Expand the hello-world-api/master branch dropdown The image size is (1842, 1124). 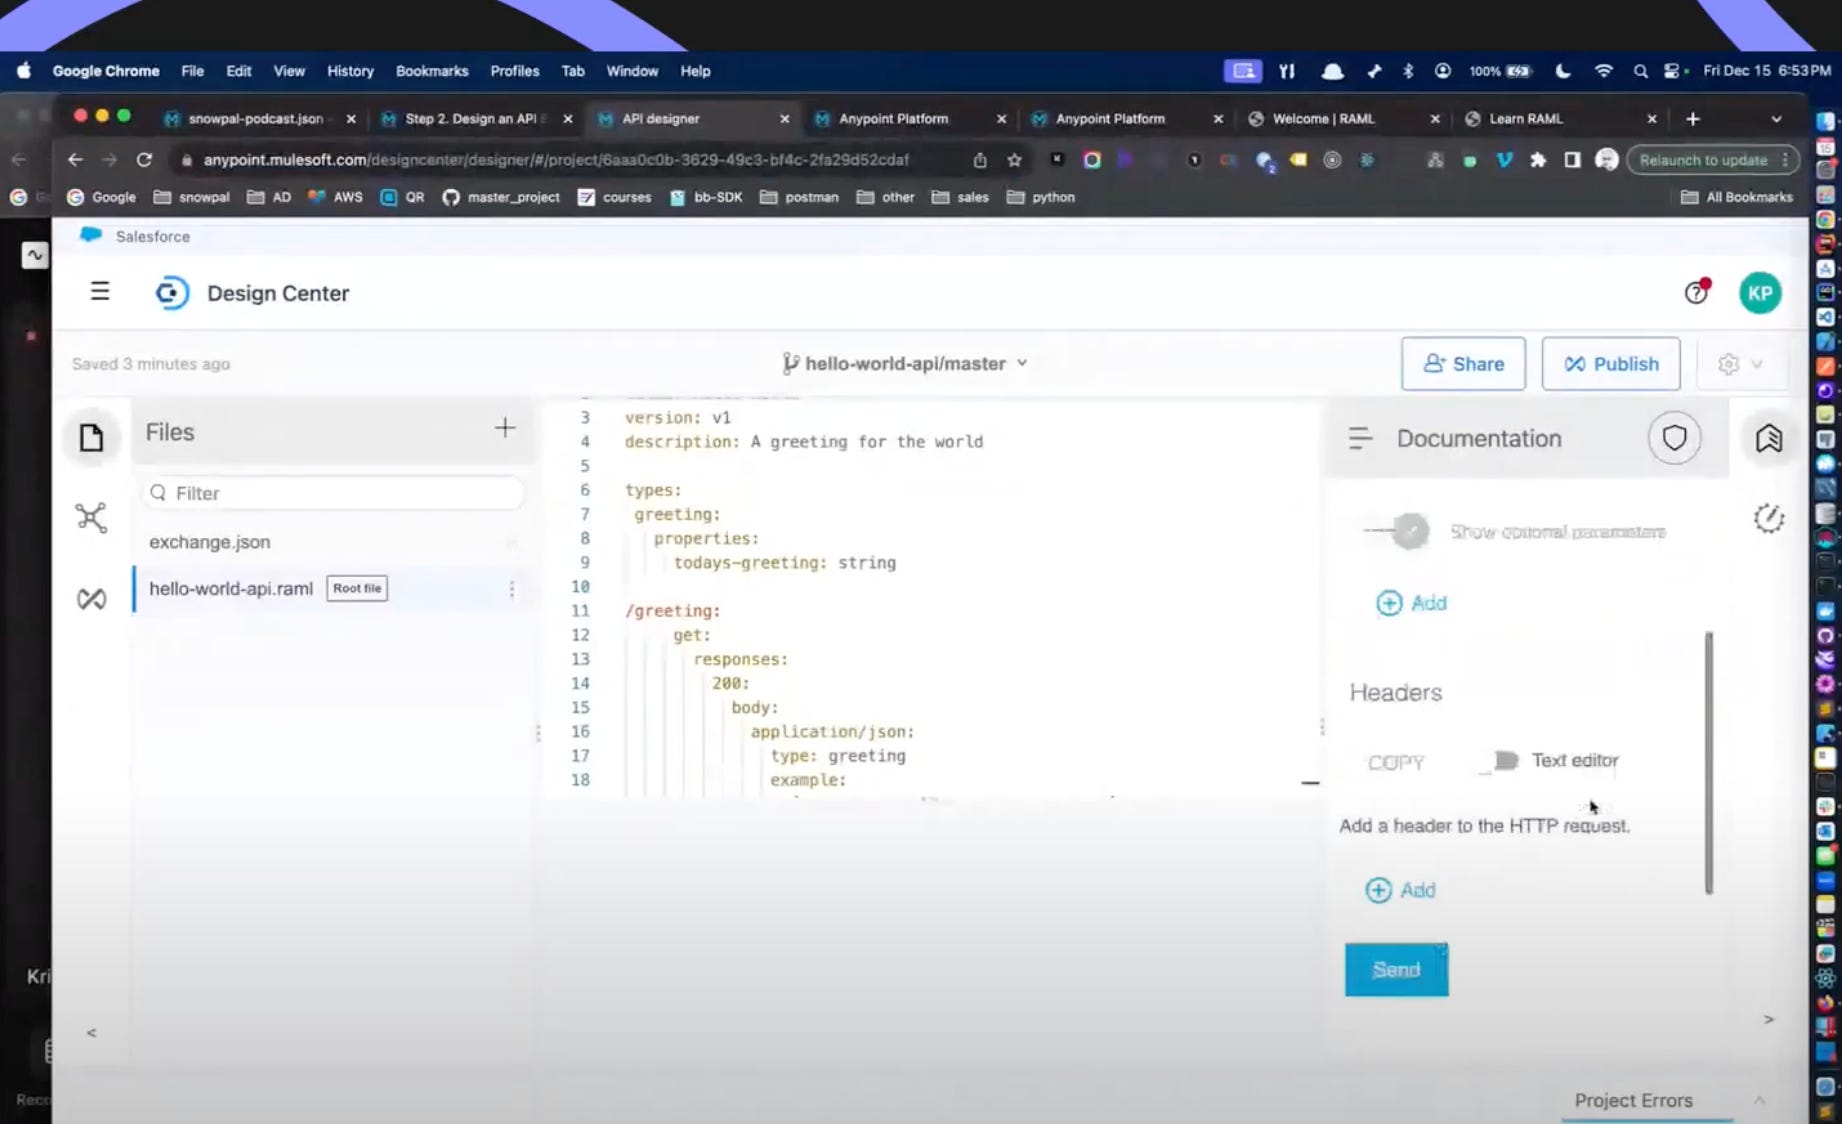pyautogui.click(x=1021, y=363)
